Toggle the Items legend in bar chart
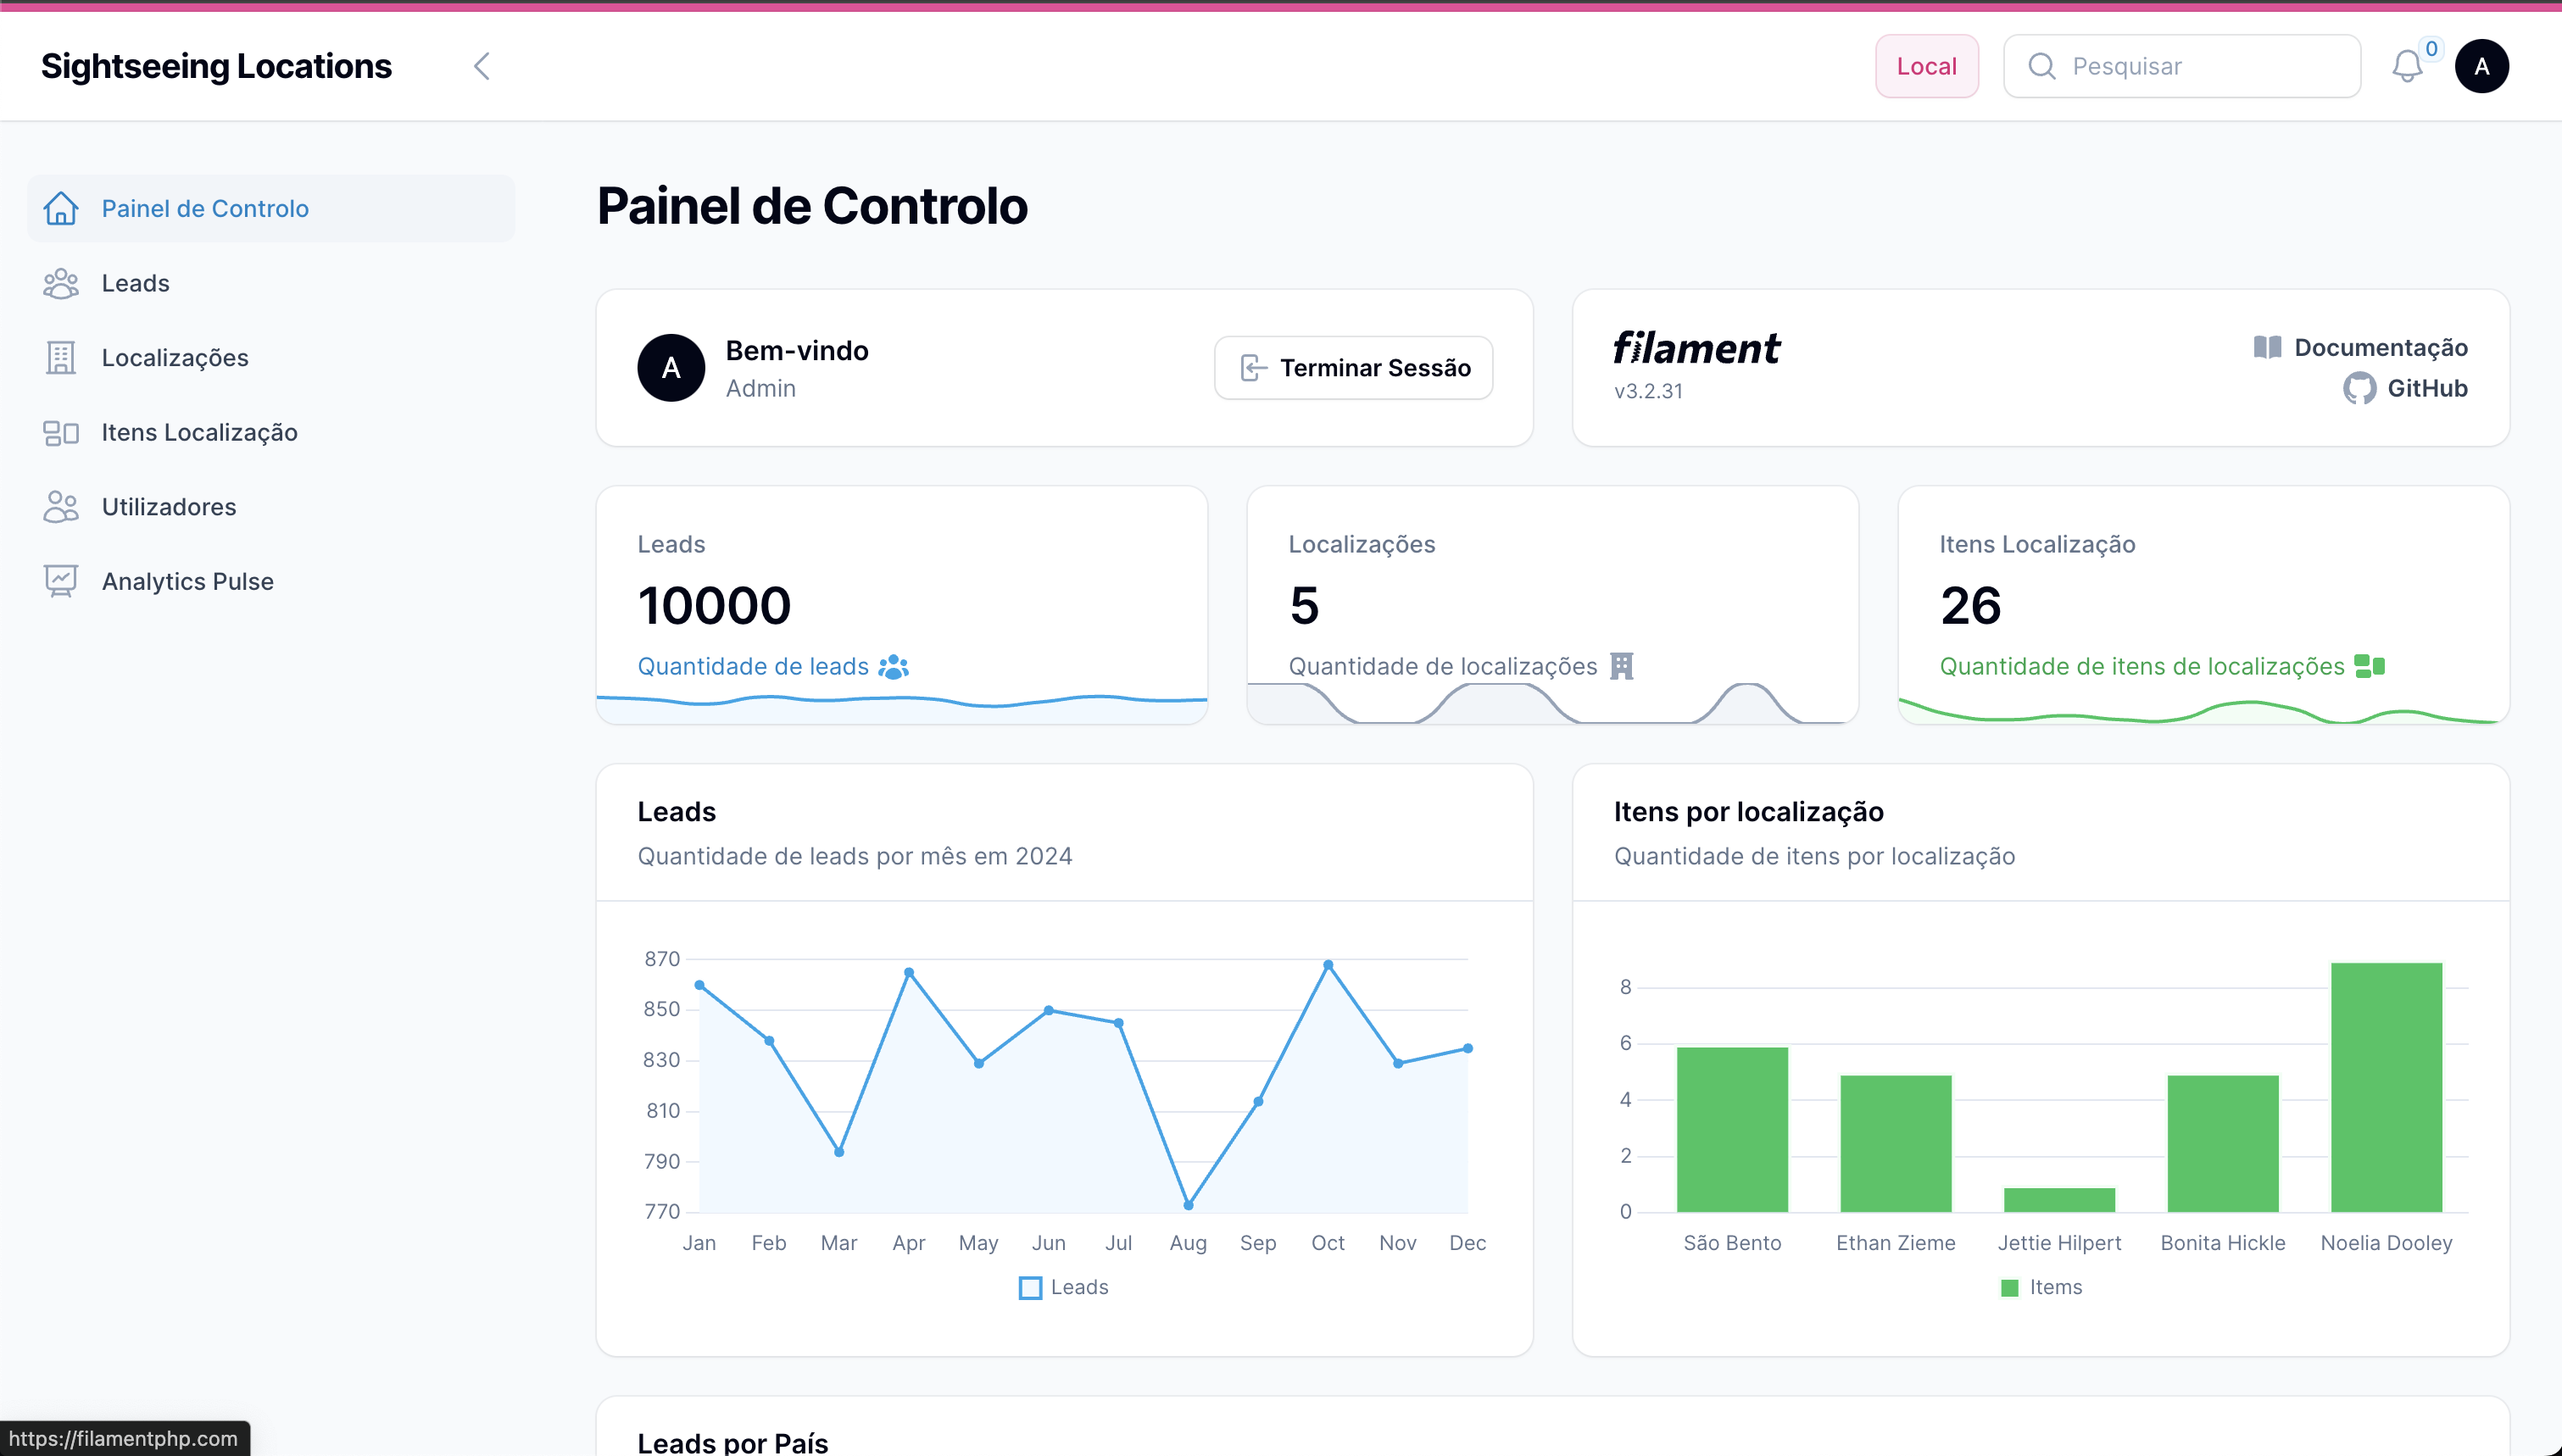 (x=2041, y=1287)
